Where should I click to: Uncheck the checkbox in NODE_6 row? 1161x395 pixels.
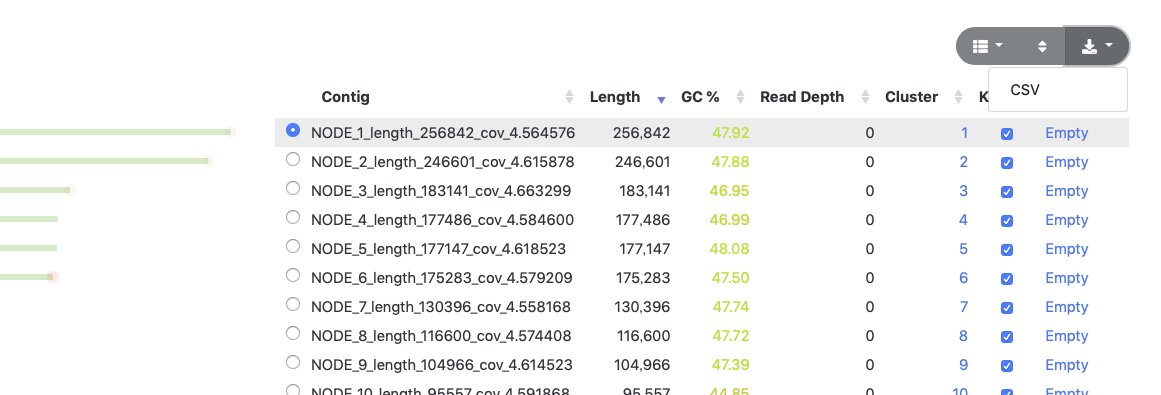(x=1007, y=279)
